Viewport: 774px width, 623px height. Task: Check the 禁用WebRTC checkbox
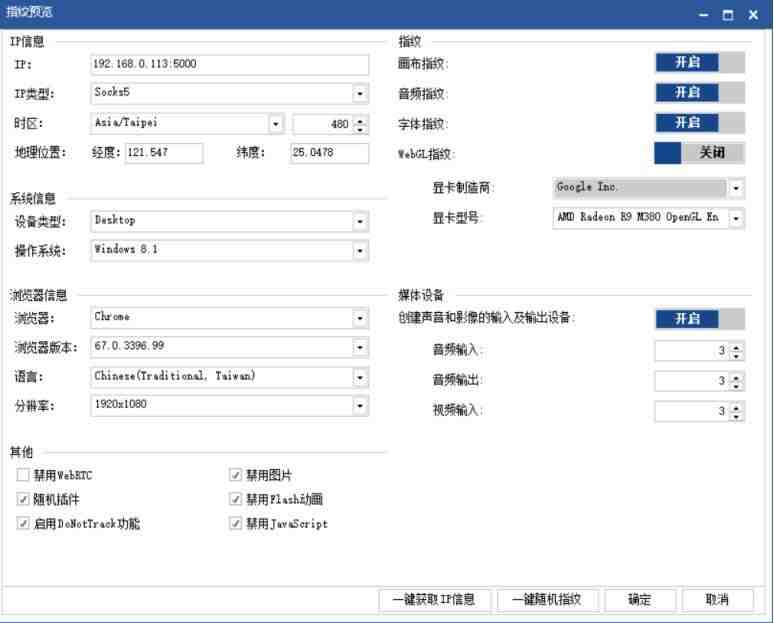23,475
